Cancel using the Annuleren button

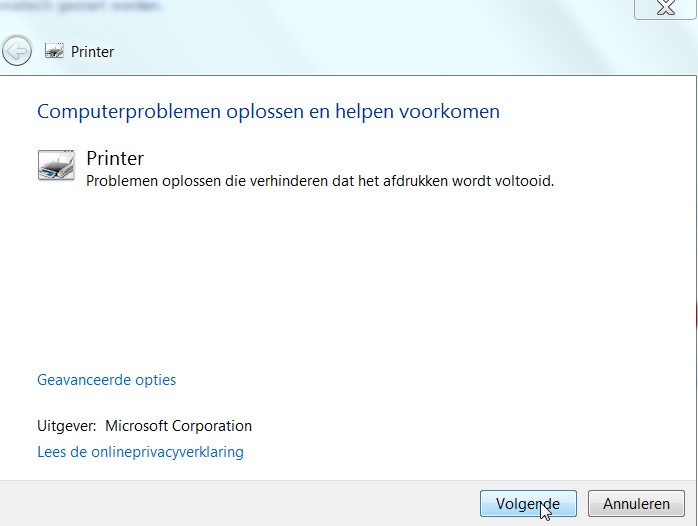[636, 504]
